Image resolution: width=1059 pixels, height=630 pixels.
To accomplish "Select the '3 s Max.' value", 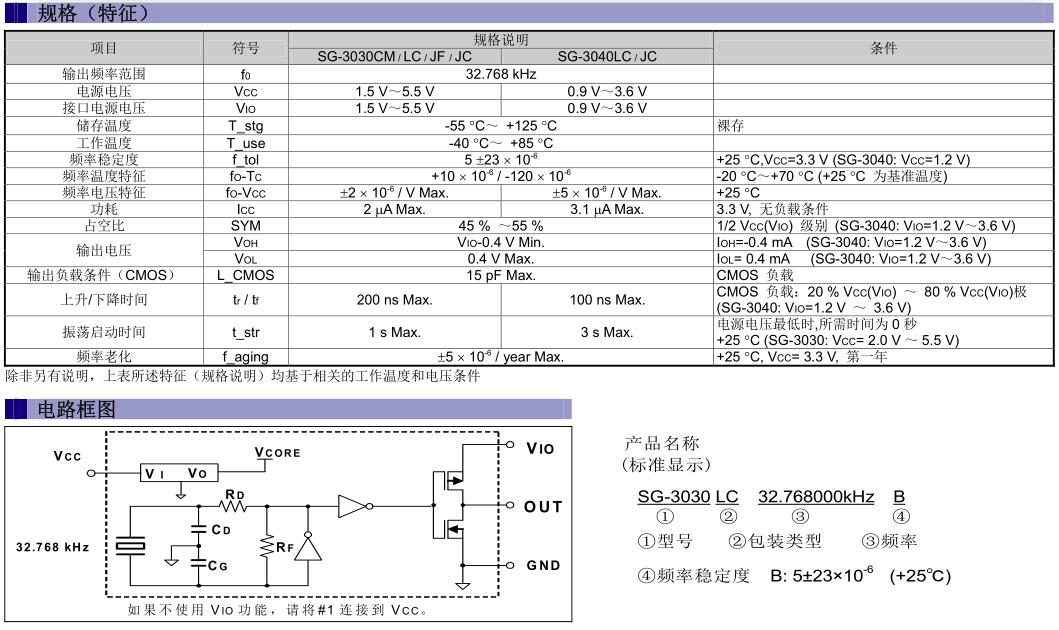I will (606, 332).
